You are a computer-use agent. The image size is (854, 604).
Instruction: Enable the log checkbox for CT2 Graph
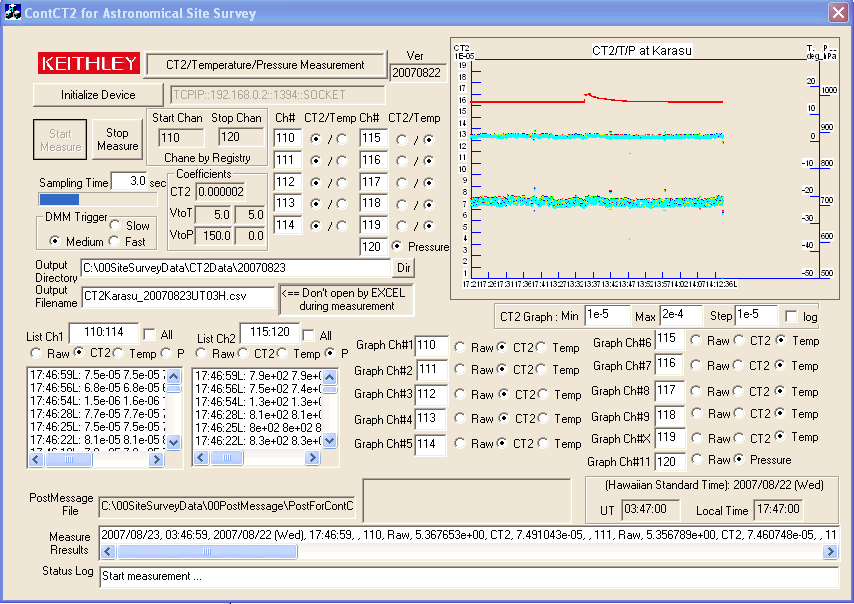[793, 316]
